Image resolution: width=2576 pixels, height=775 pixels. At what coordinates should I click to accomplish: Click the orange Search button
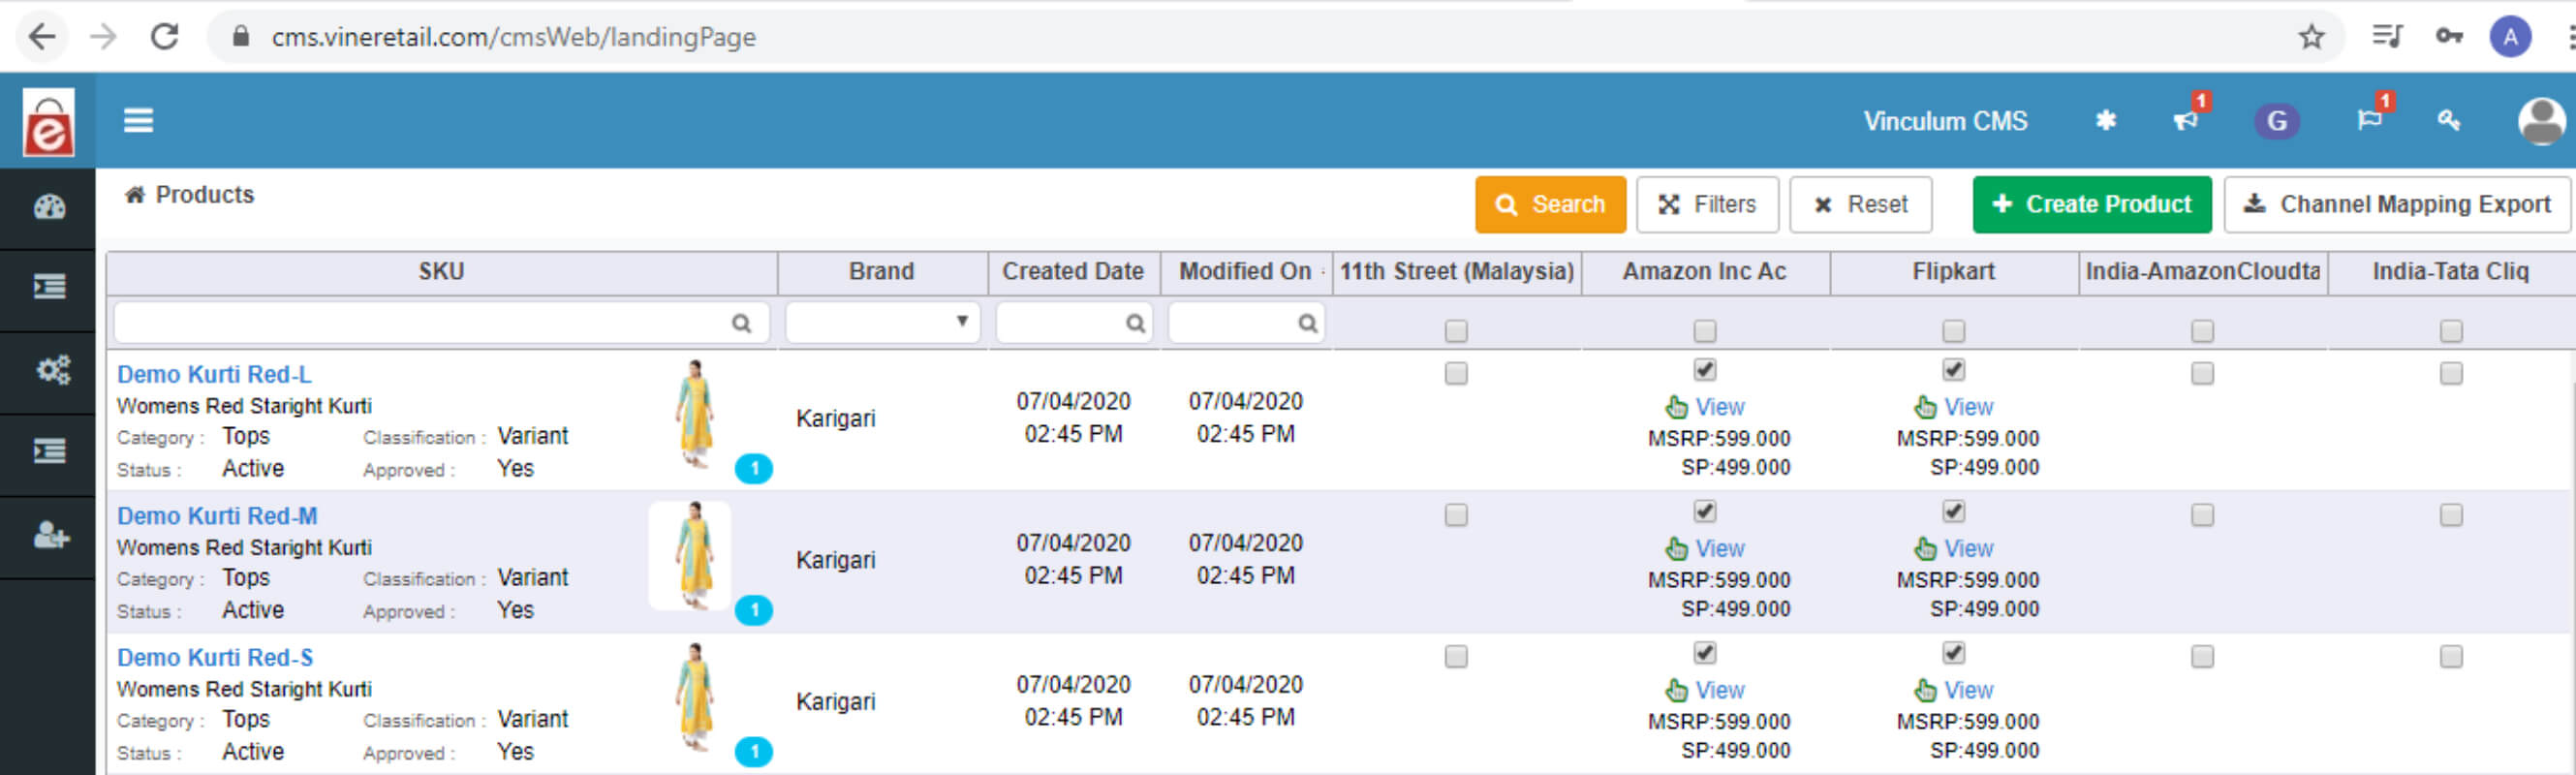[x=1550, y=205]
